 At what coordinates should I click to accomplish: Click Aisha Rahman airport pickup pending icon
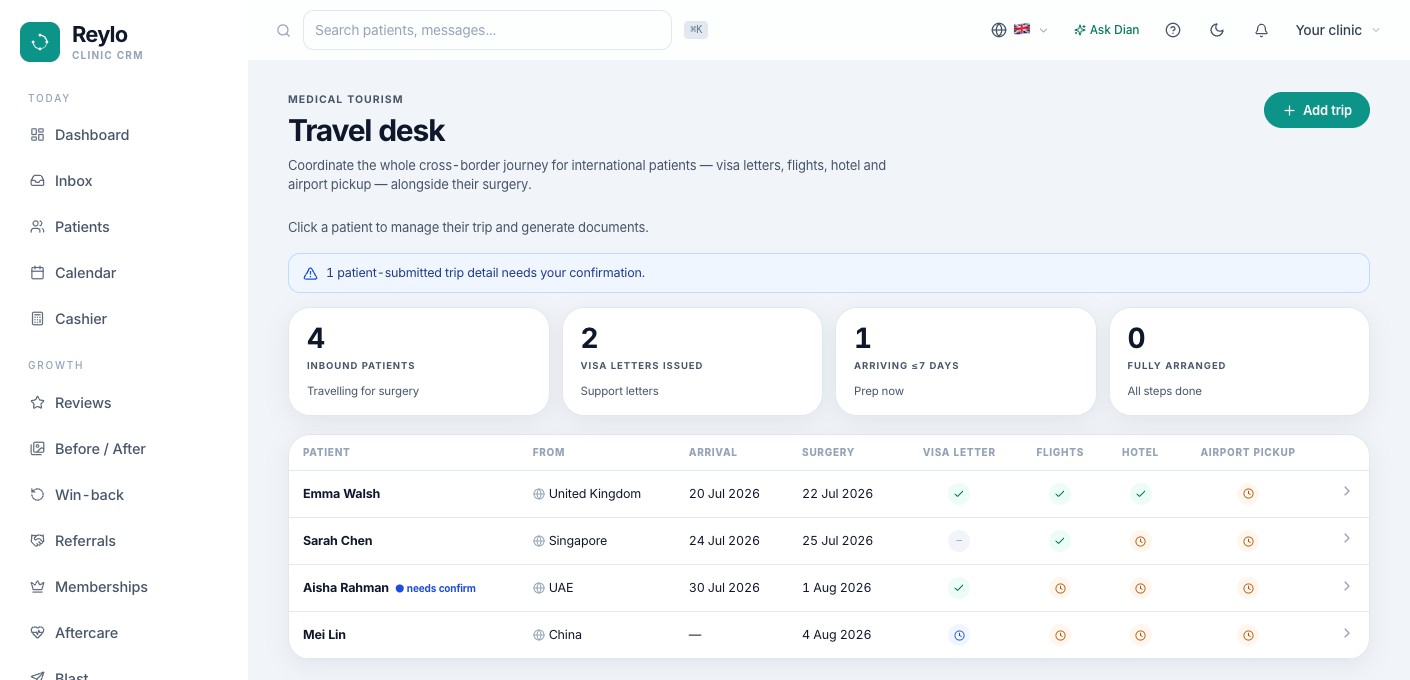click(x=1248, y=588)
